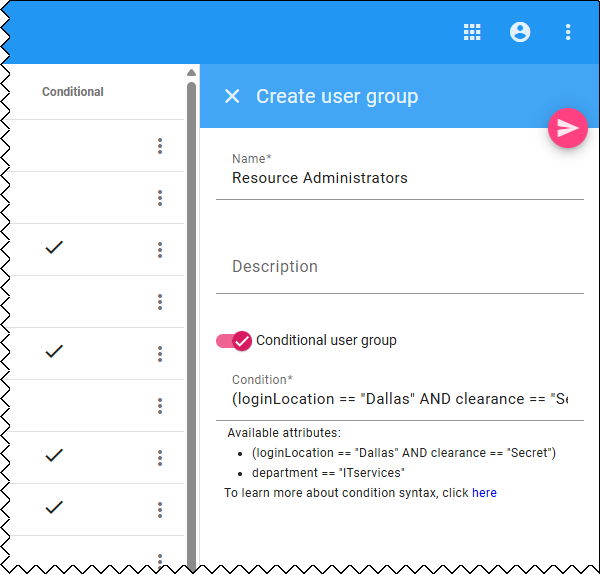Open the first row's three-dot menu

[x=160, y=146]
